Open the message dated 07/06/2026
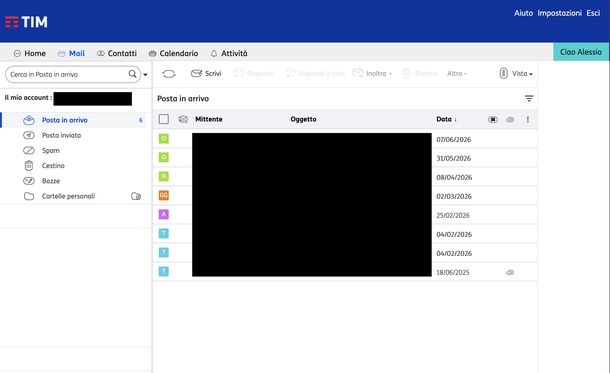Screen dimensions: 610x373 click(x=345, y=139)
